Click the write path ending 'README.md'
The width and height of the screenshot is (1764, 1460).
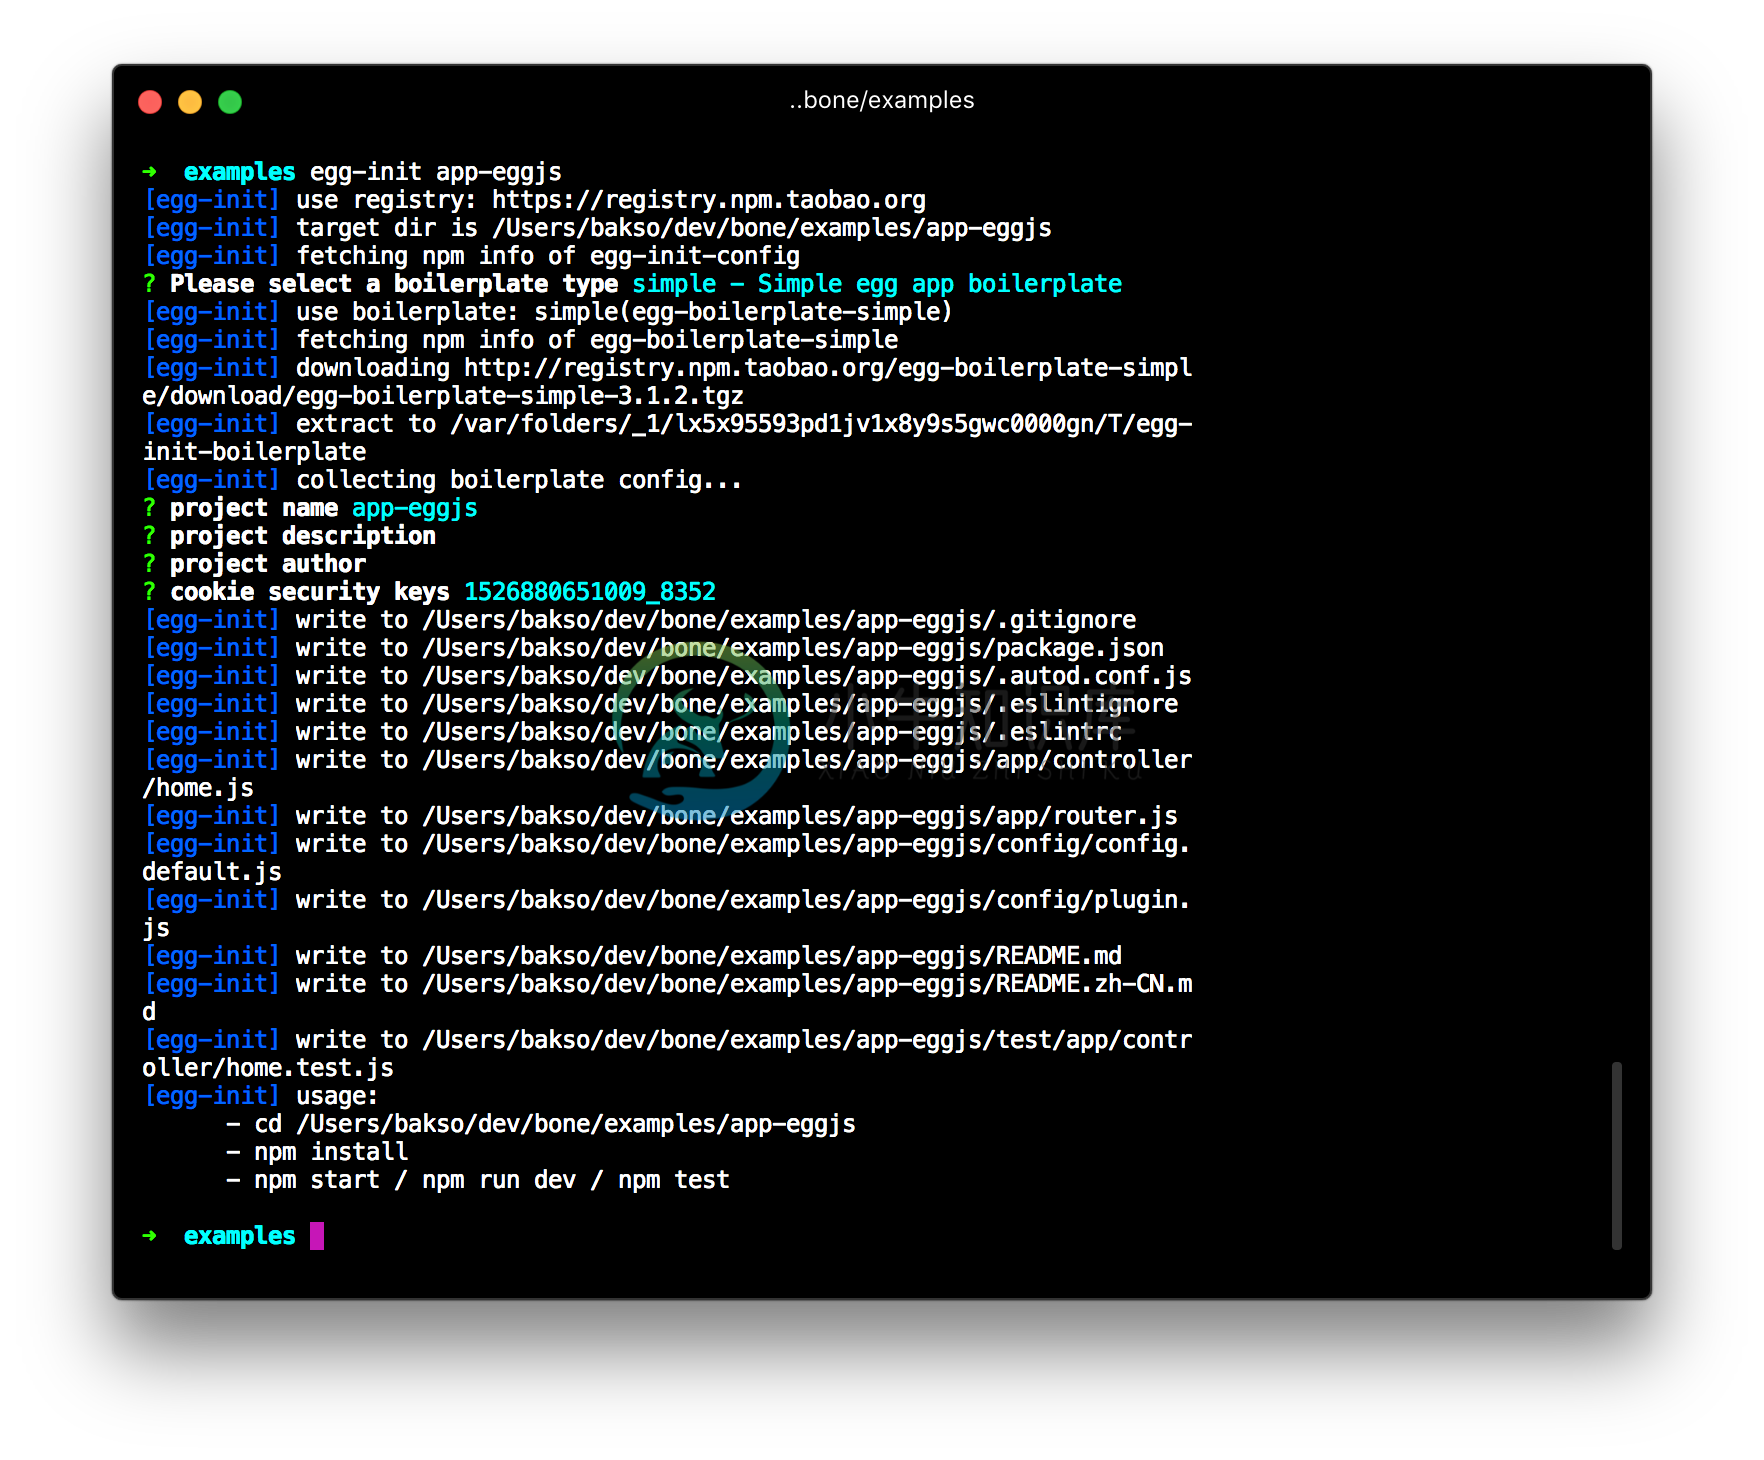tap(772, 956)
